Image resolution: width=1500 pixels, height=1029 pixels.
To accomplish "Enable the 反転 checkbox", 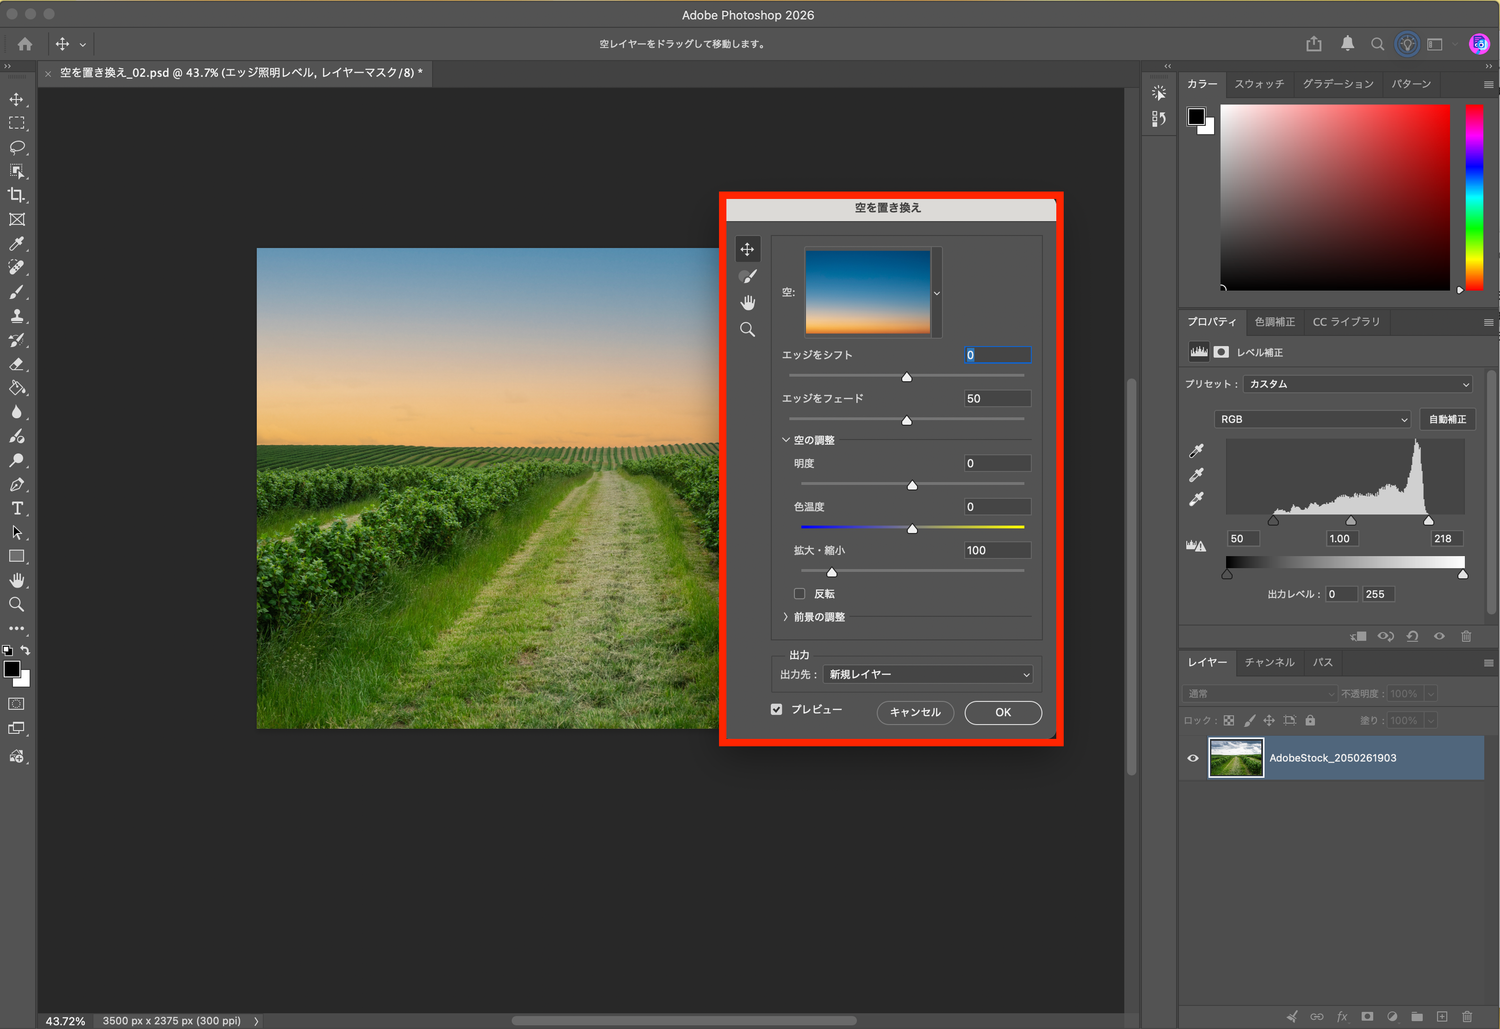I will pyautogui.click(x=800, y=594).
